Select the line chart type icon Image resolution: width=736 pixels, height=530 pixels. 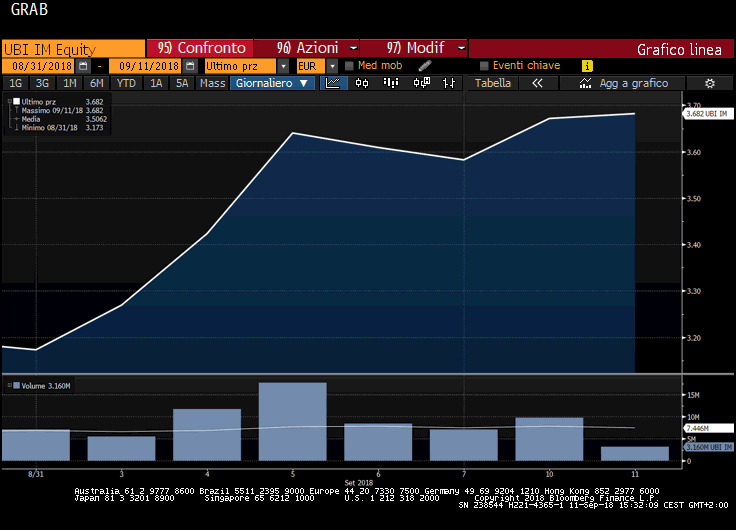(334, 83)
